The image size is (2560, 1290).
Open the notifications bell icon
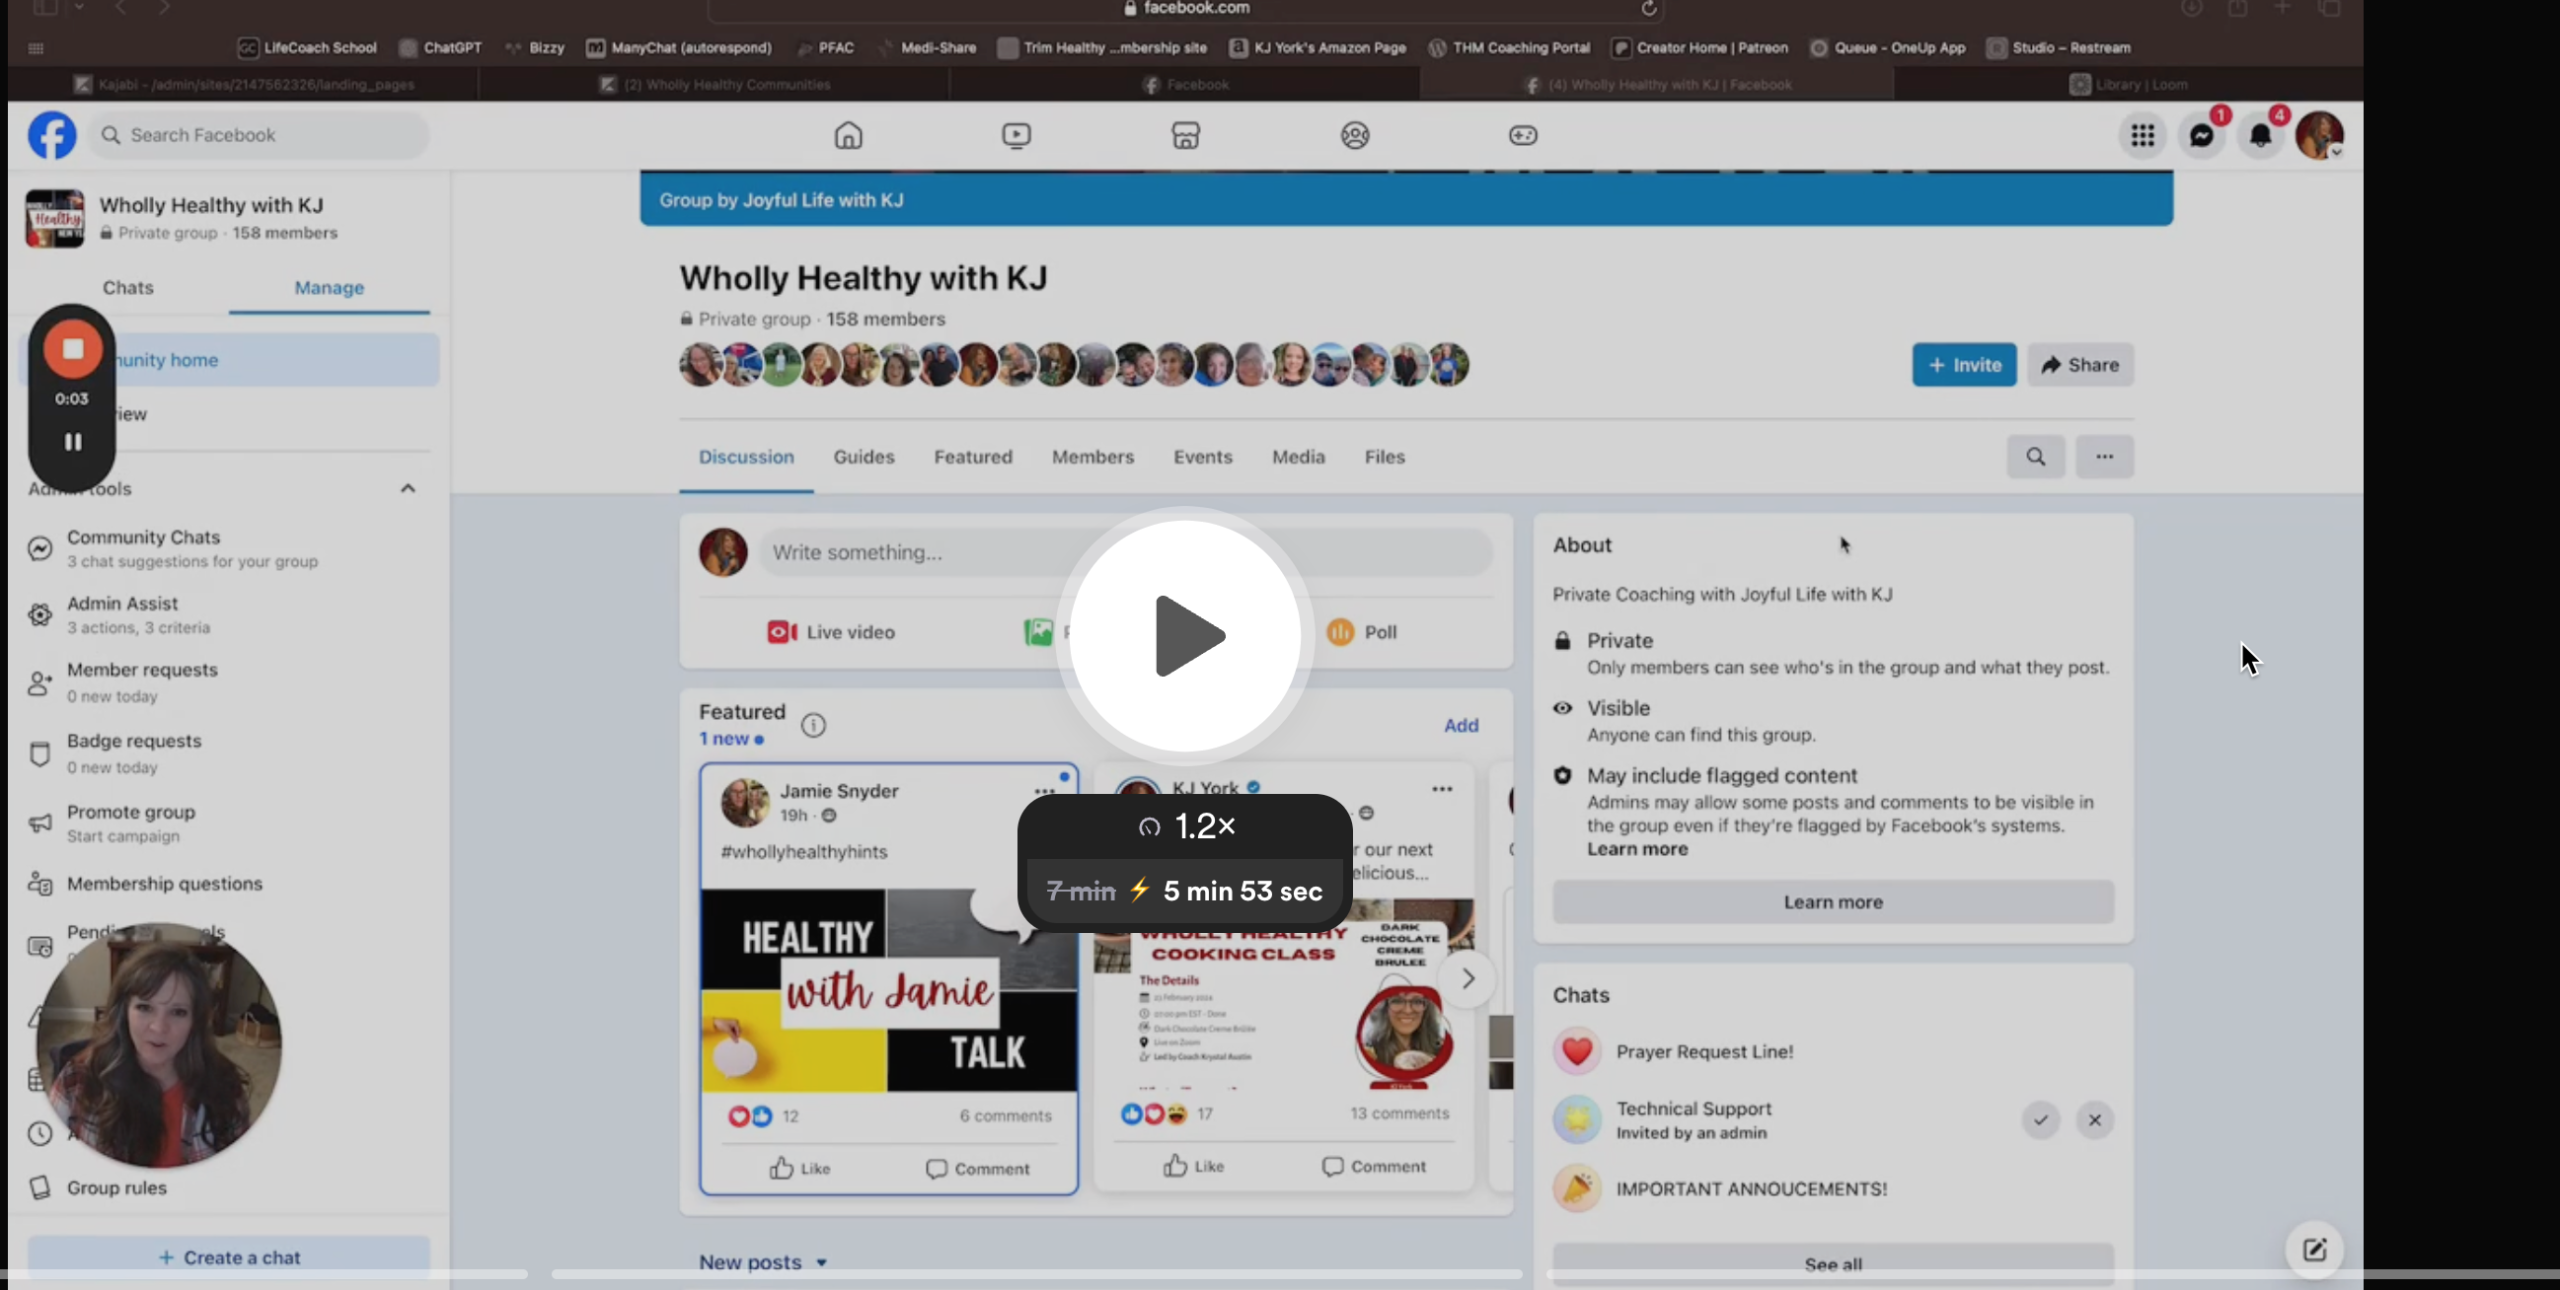click(2260, 135)
